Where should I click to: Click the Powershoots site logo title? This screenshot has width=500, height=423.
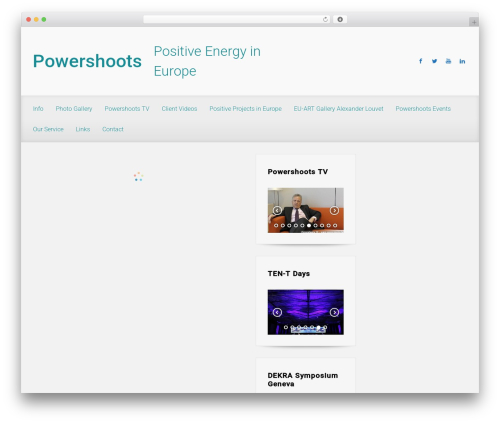87,61
